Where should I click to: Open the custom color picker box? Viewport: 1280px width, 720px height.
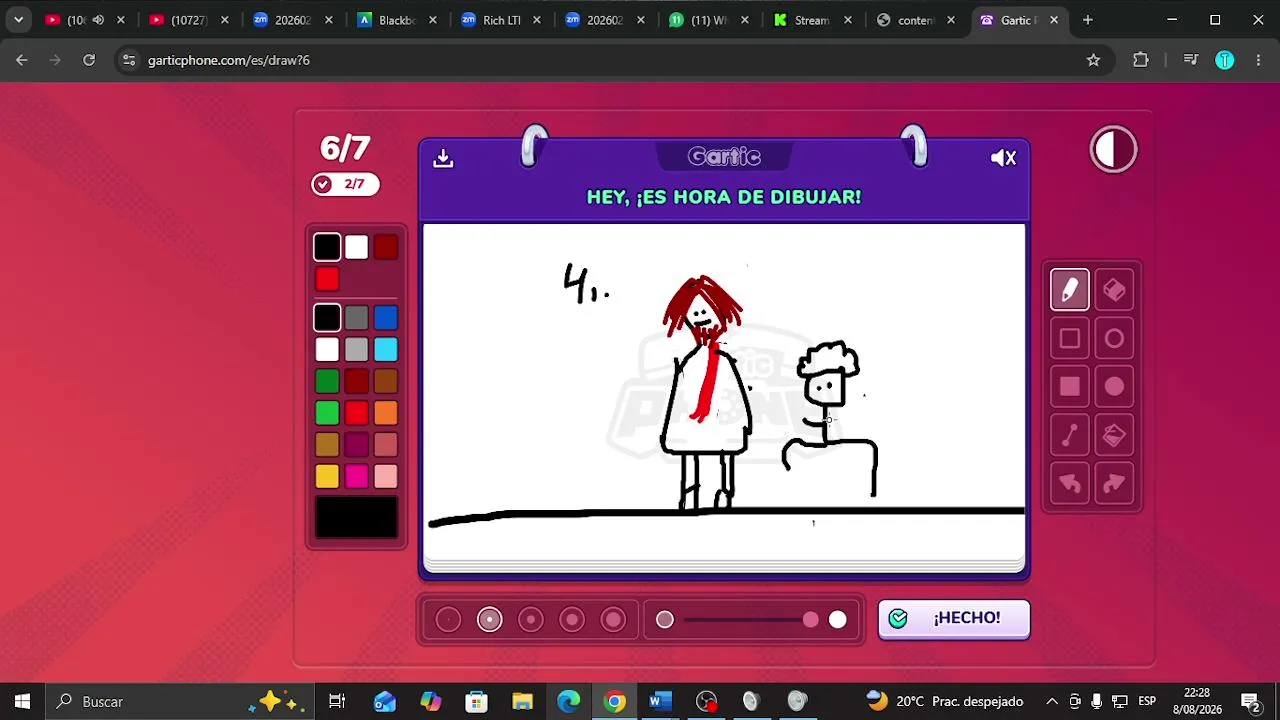pos(356,517)
